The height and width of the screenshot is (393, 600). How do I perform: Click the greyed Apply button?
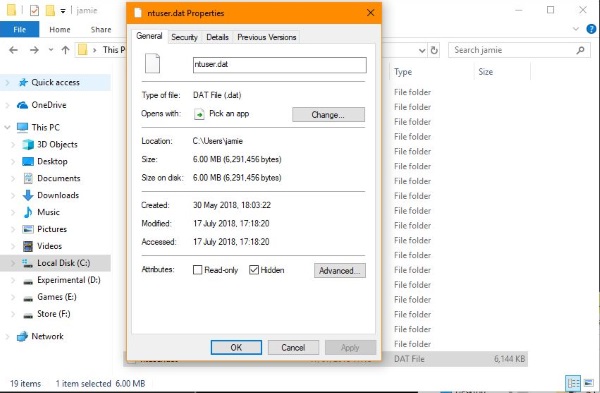tap(350, 347)
